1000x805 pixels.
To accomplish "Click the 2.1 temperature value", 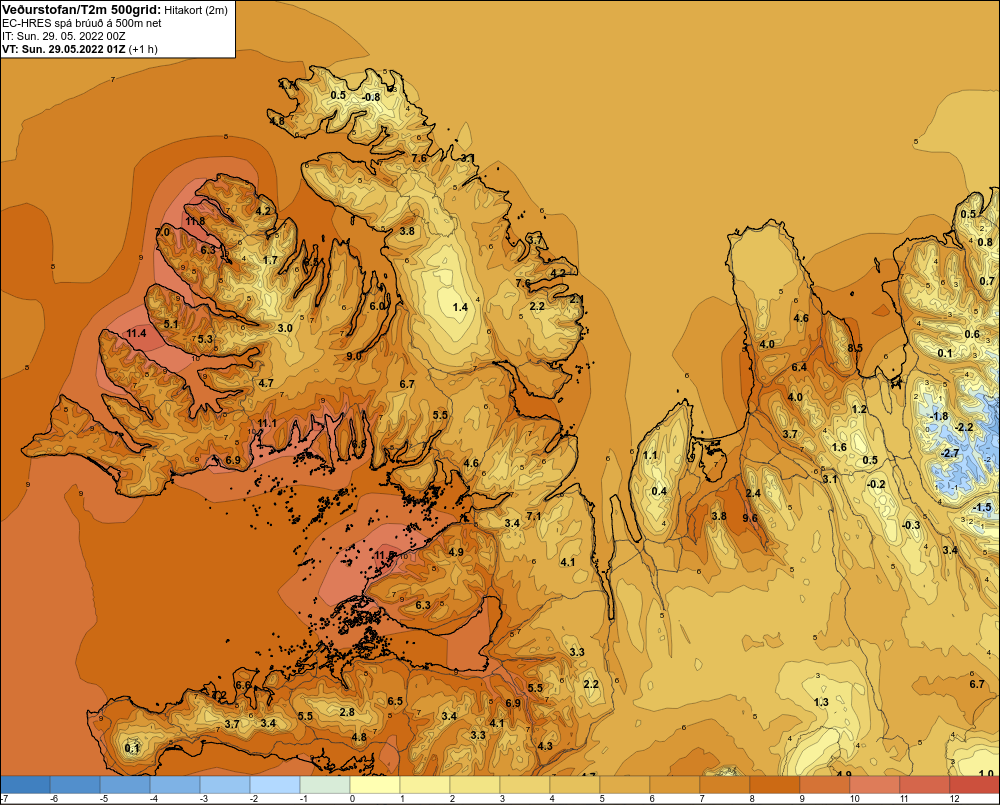I will 577,299.
